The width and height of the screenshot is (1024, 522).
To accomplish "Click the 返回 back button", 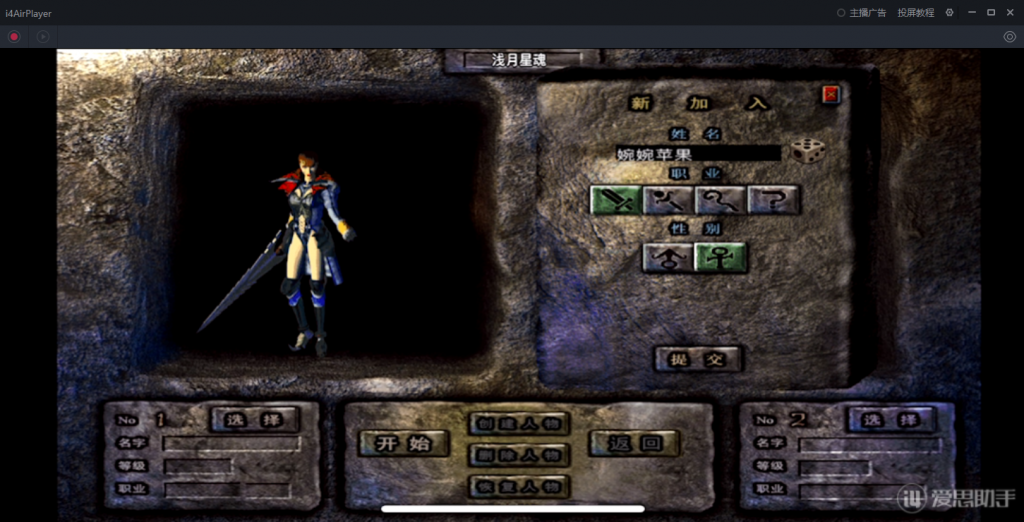I will [634, 443].
